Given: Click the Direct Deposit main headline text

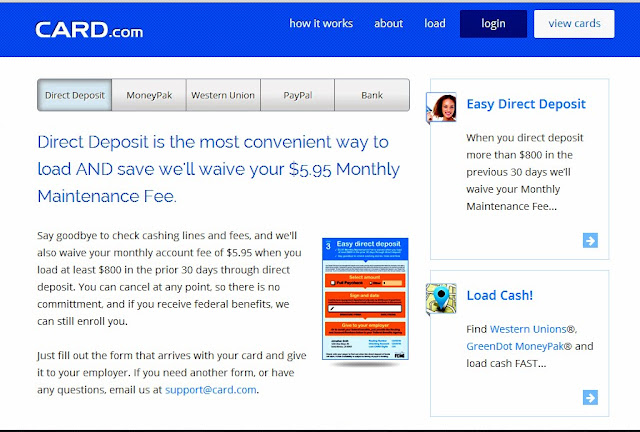Looking at the screenshot, I should (x=219, y=169).
